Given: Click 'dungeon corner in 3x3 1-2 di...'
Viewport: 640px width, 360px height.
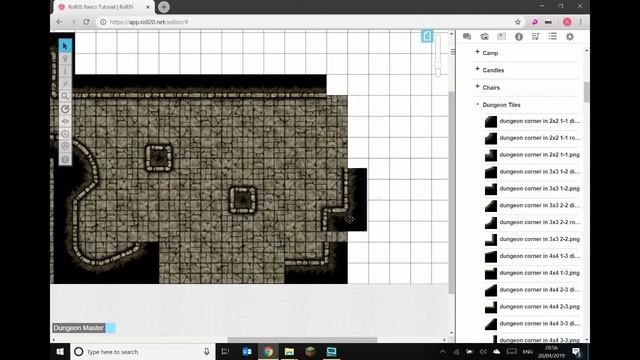Looking at the screenshot, I should (540, 172).
